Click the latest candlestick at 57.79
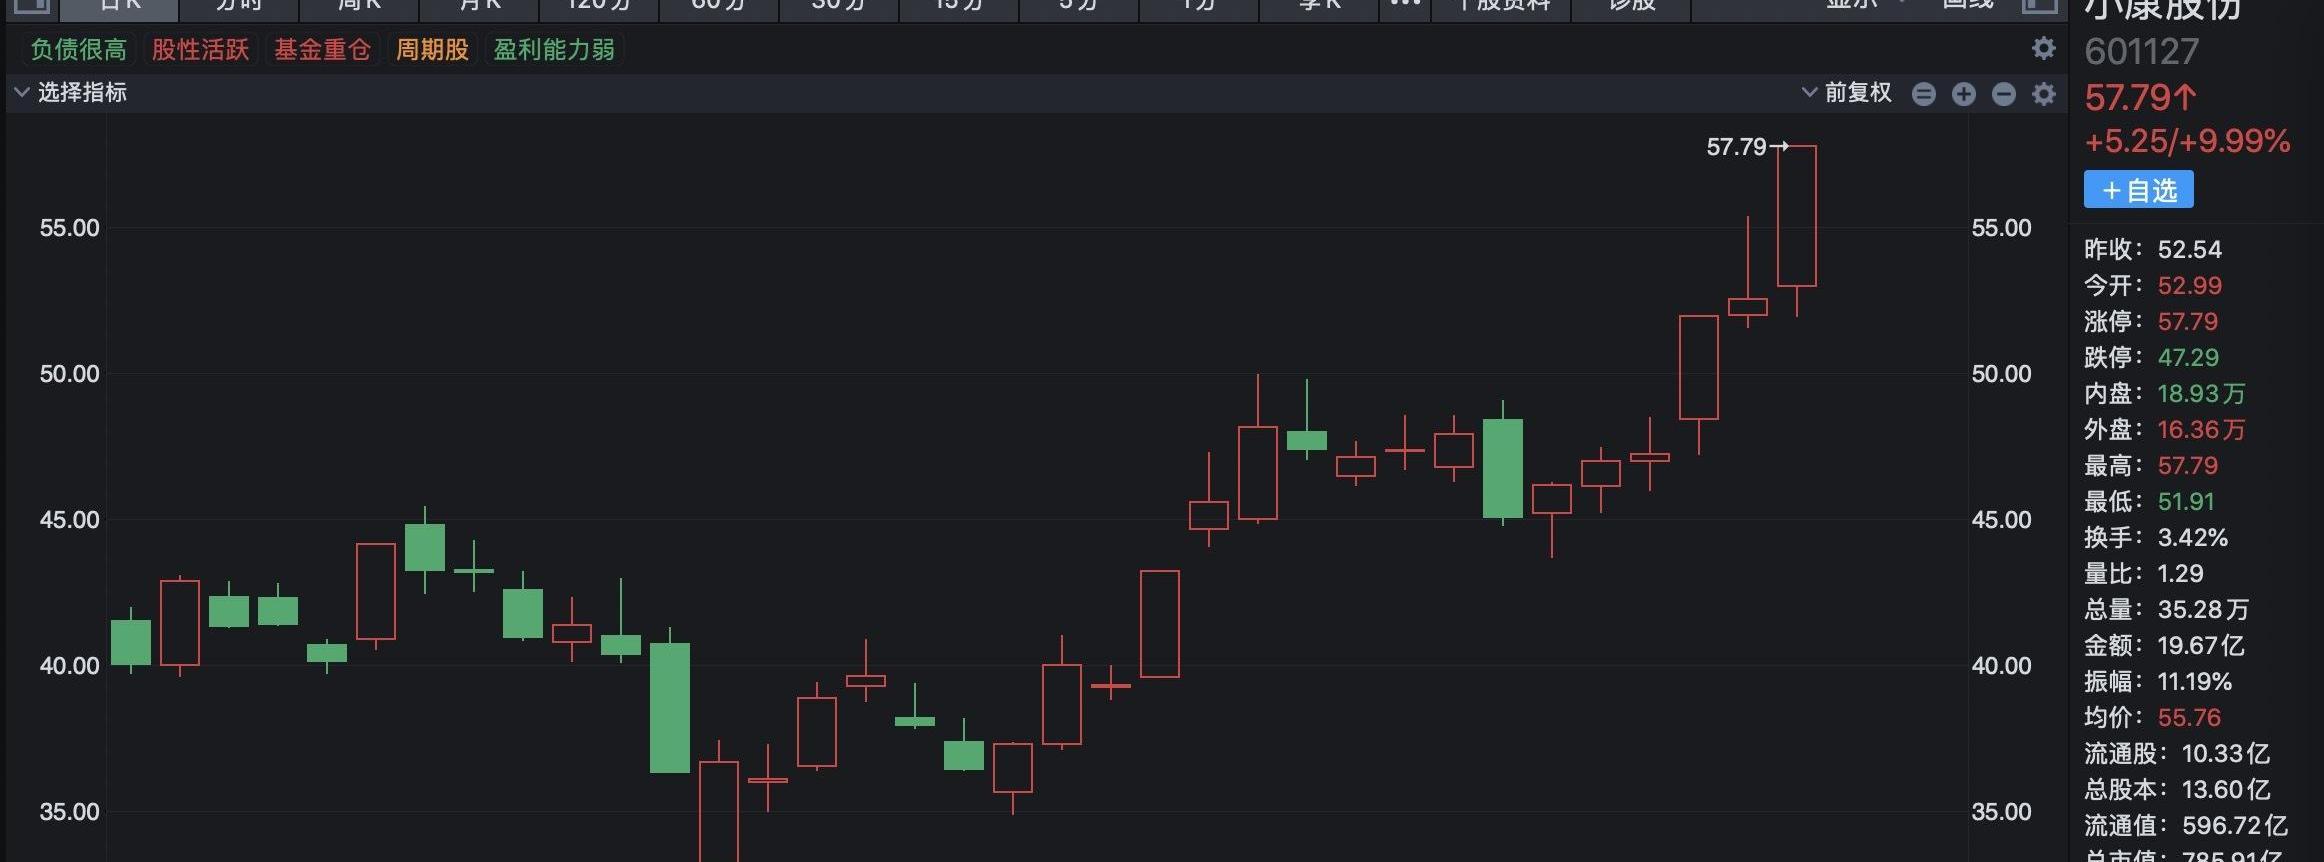Screen dimensions: 2324x862 pyautogui.click(x=1796, y=215)
